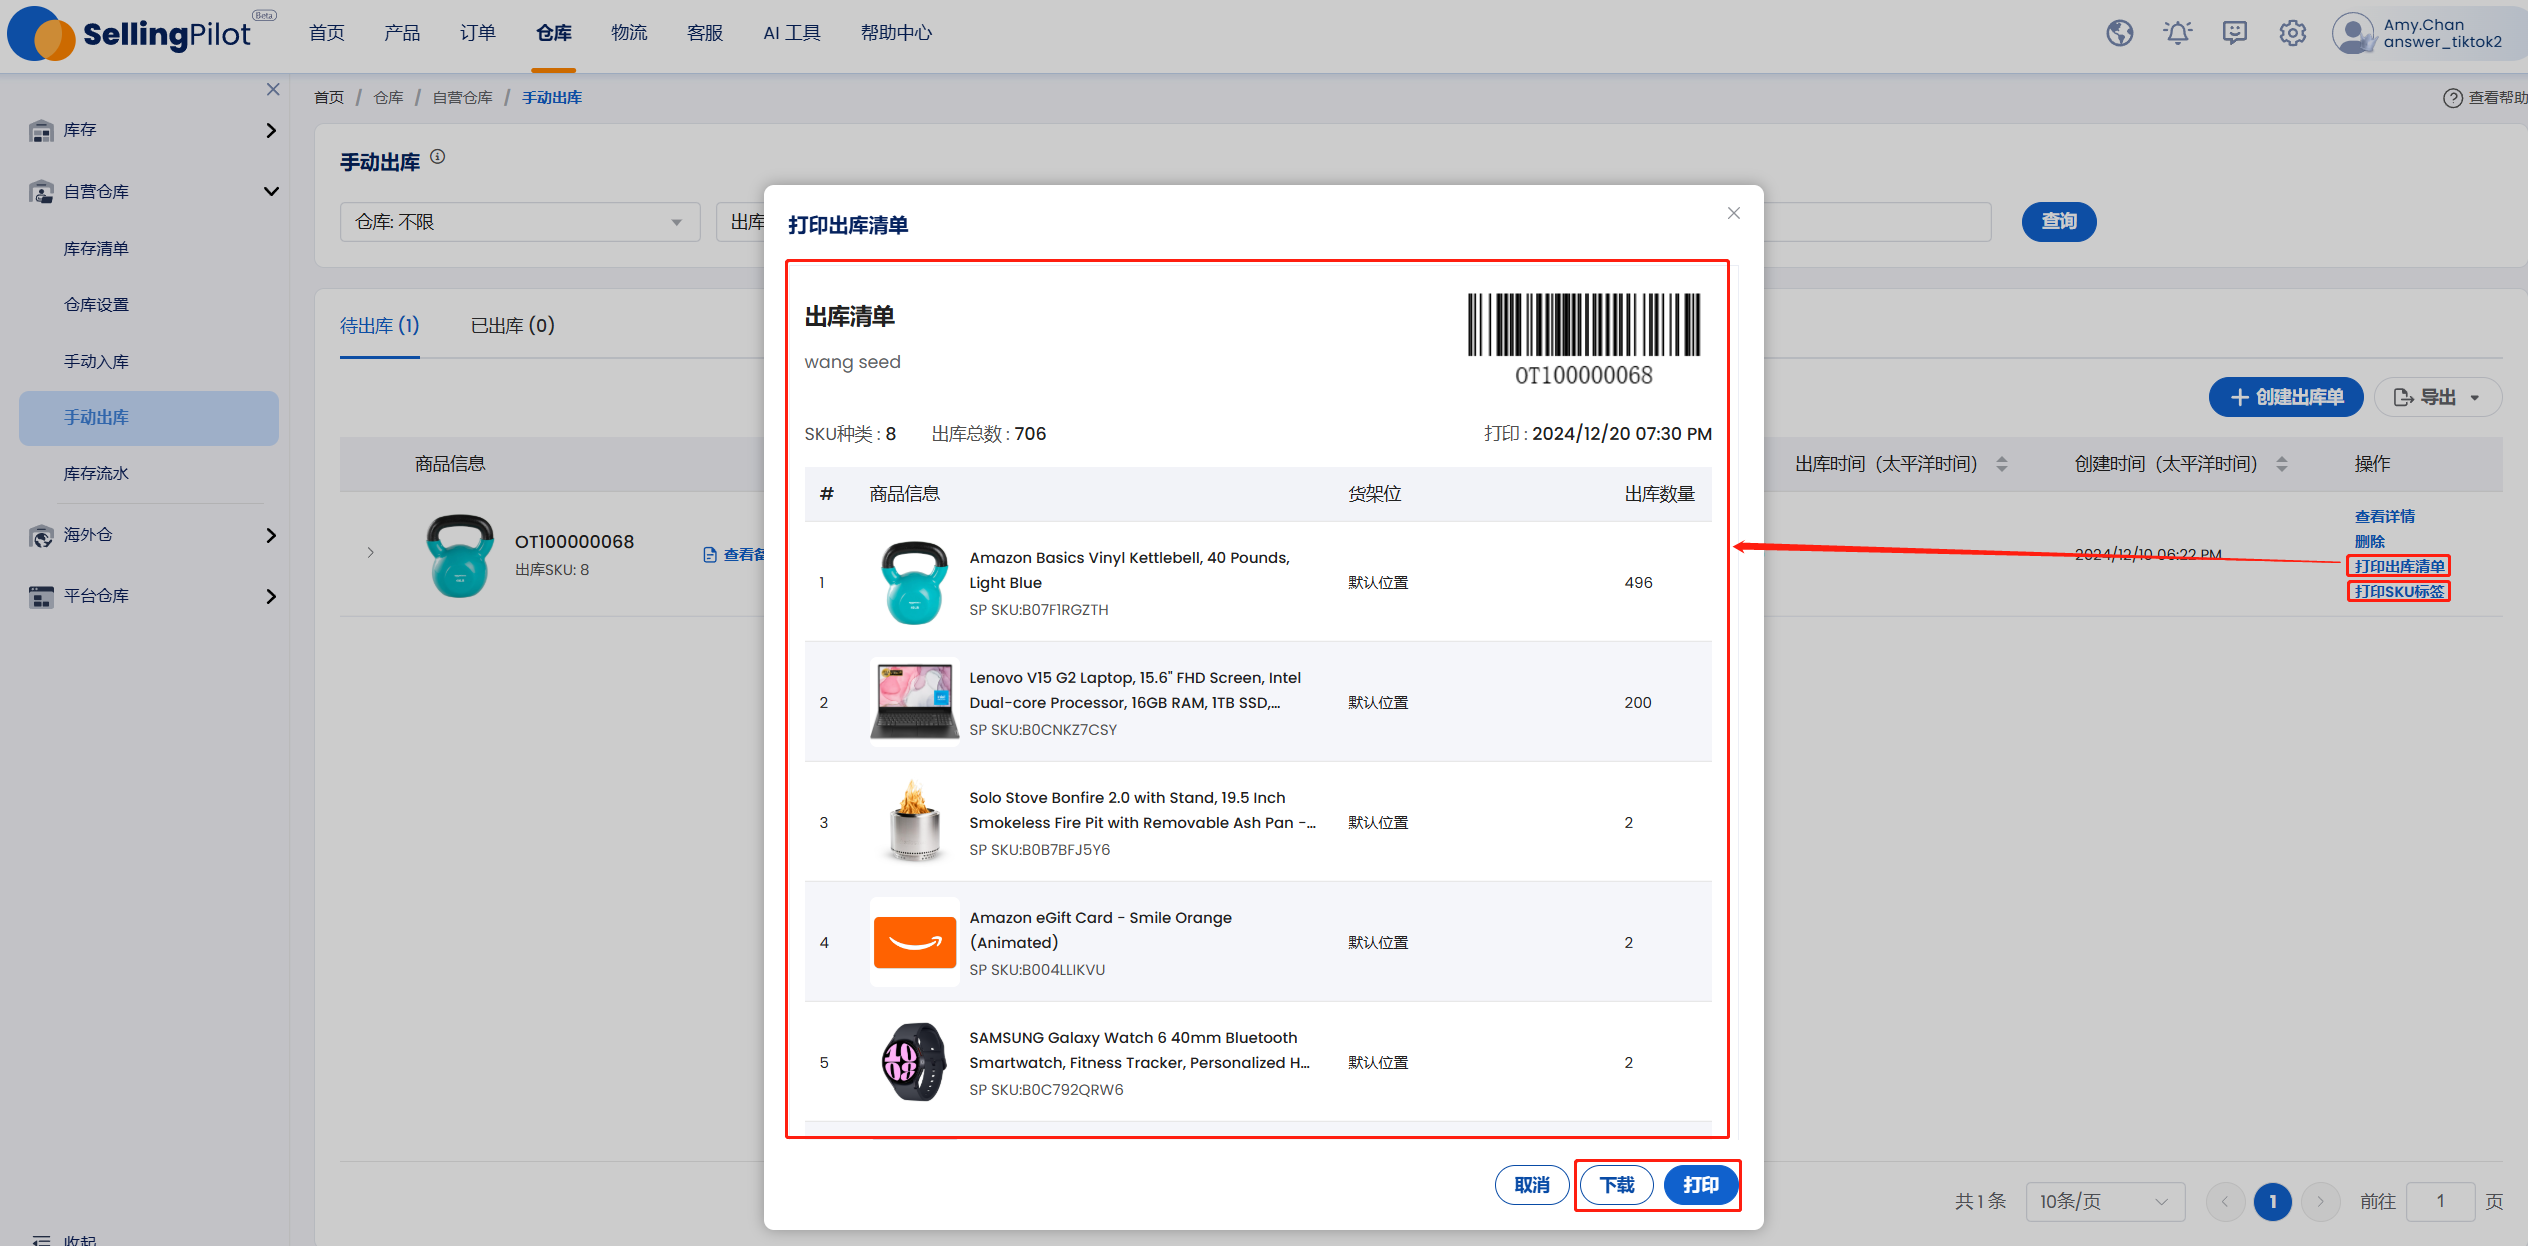Open 库存流水 in the sidebar
The image size is (2528, 1246).
96,474
